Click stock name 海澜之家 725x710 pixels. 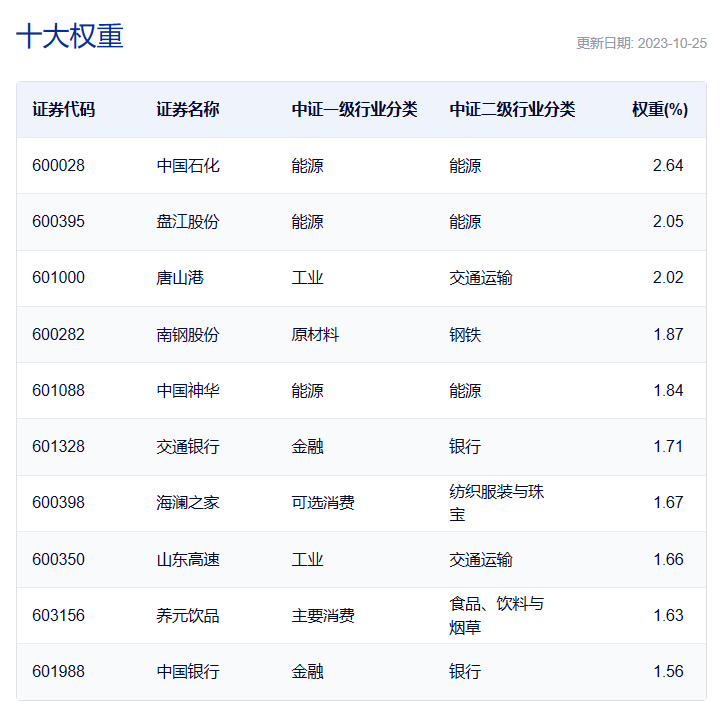pos(188,502)
